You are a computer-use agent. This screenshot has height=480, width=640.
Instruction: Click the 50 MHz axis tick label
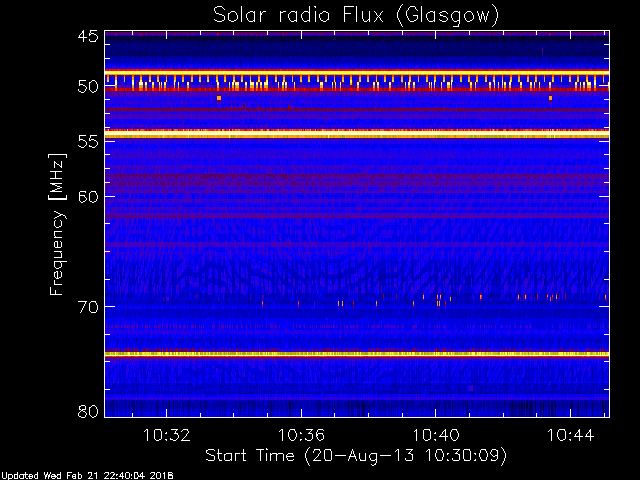point(88,87)
